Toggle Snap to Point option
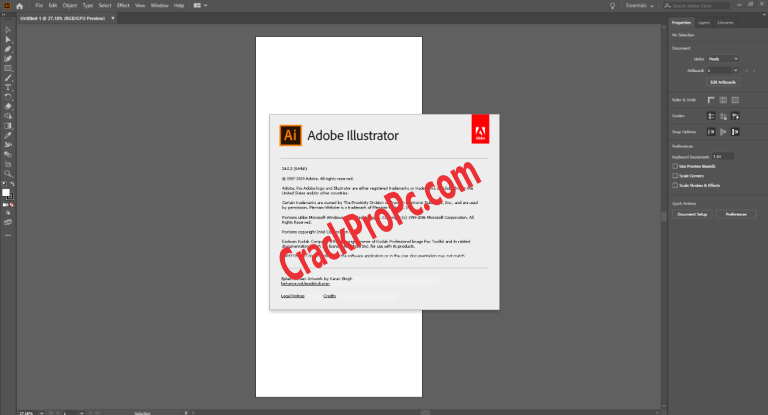 (x=711, y=132)
